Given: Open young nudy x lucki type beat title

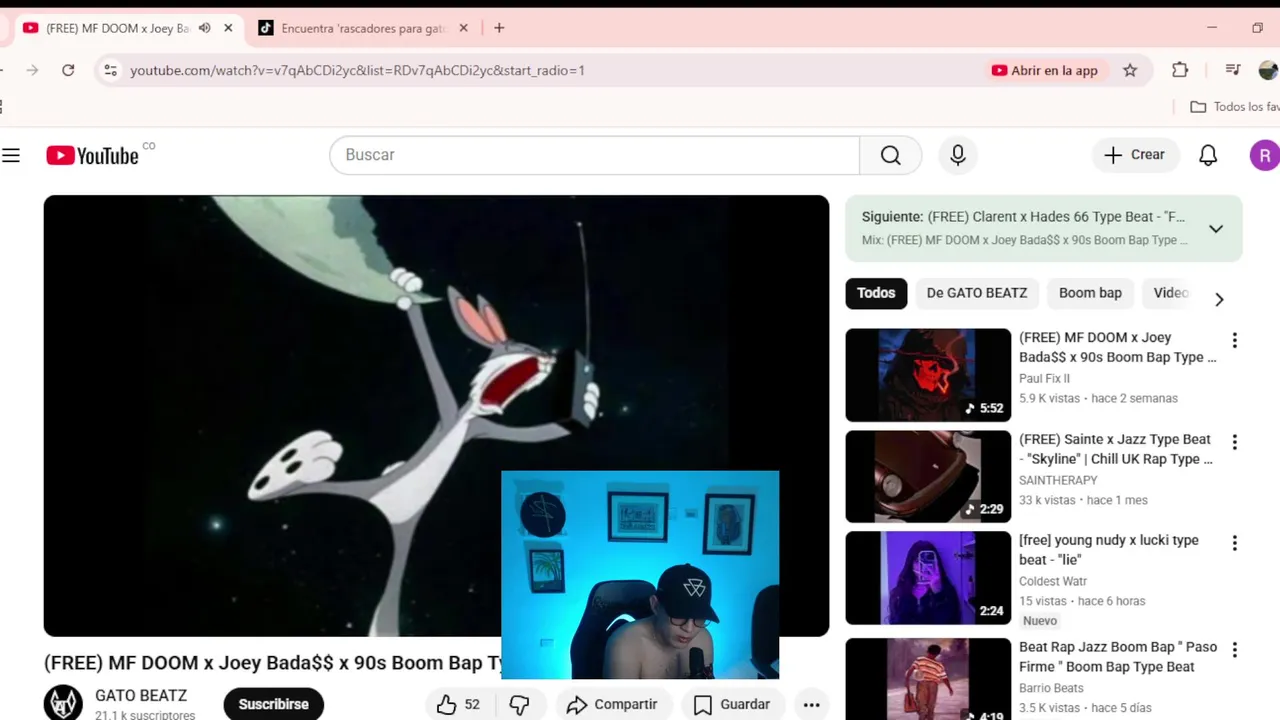Looking at the screenshot, I should click(x=1108, y=550).
